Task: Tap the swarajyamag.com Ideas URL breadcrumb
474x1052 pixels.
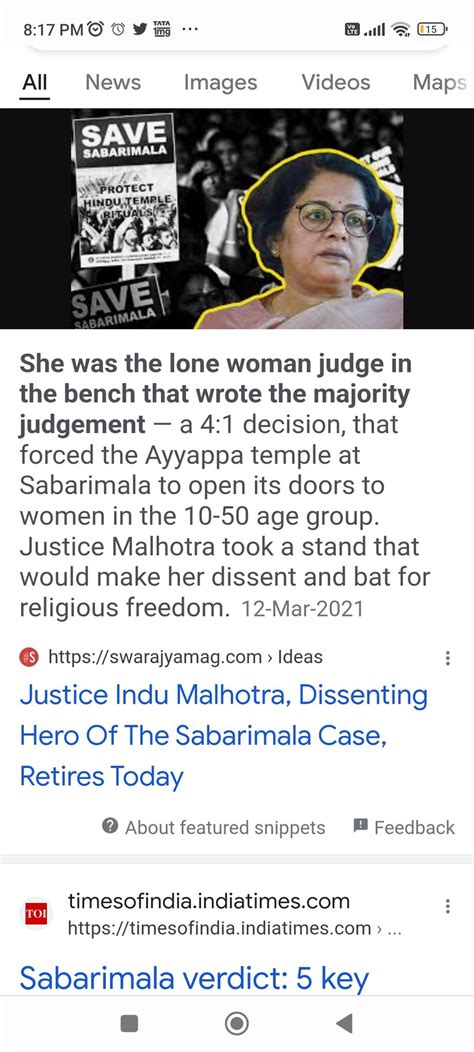Action: coord(185,658)
